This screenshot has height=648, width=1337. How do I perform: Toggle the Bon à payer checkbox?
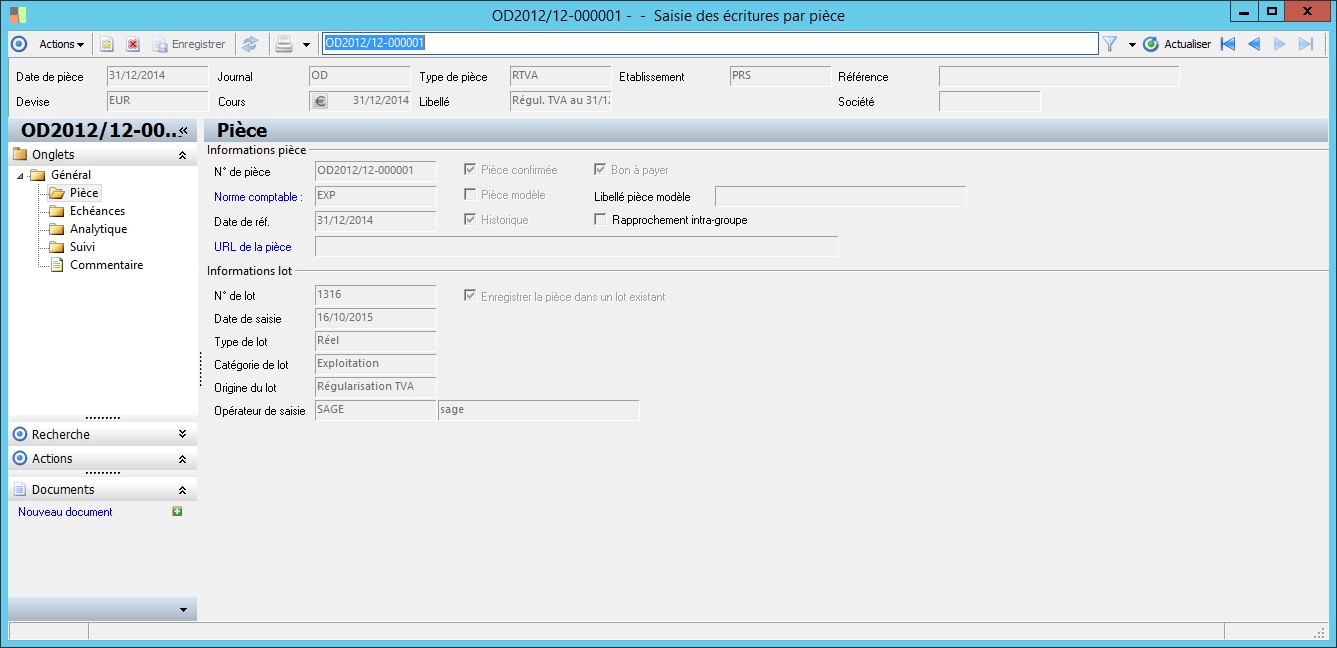[600, 170]
